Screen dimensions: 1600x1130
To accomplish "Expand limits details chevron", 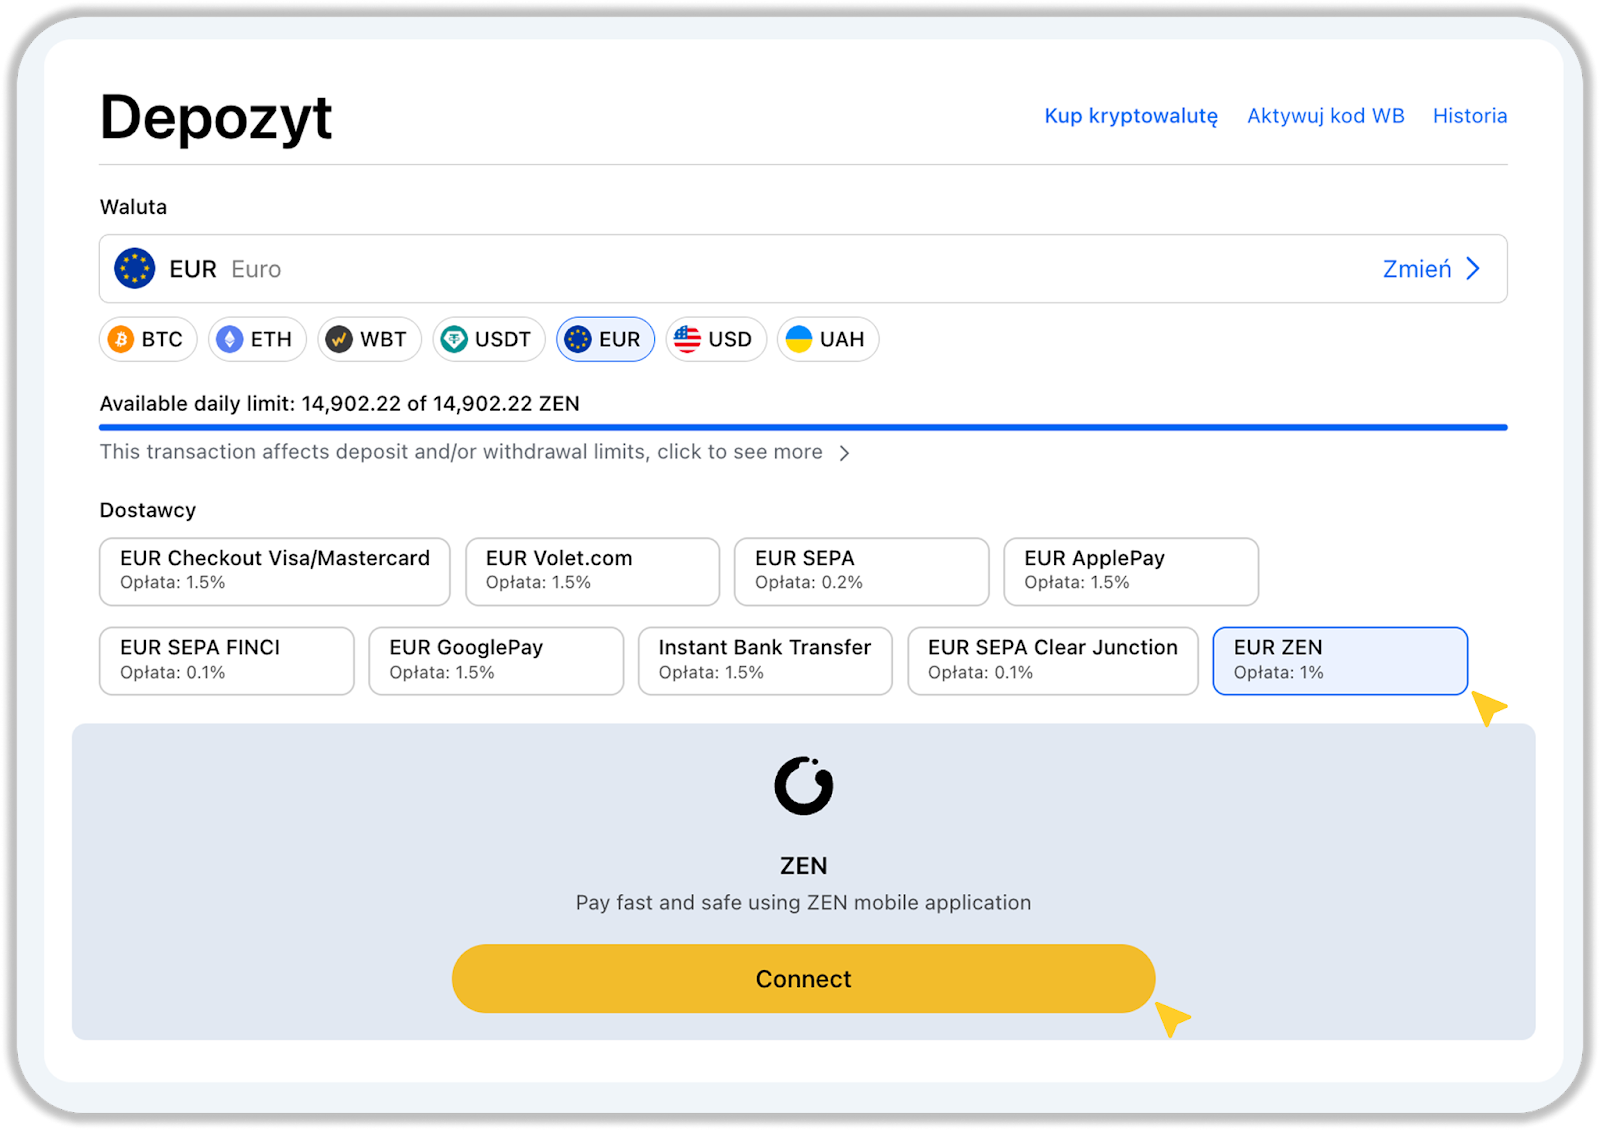I will click(845, 453).
